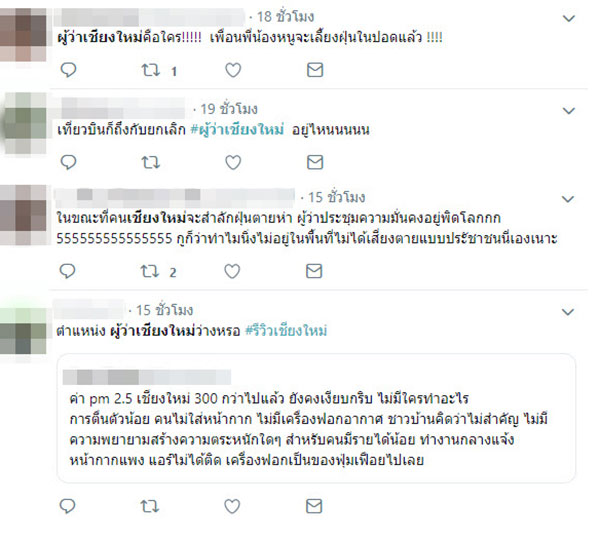Open the chevron menu on the third tweet

coord(568,199)
